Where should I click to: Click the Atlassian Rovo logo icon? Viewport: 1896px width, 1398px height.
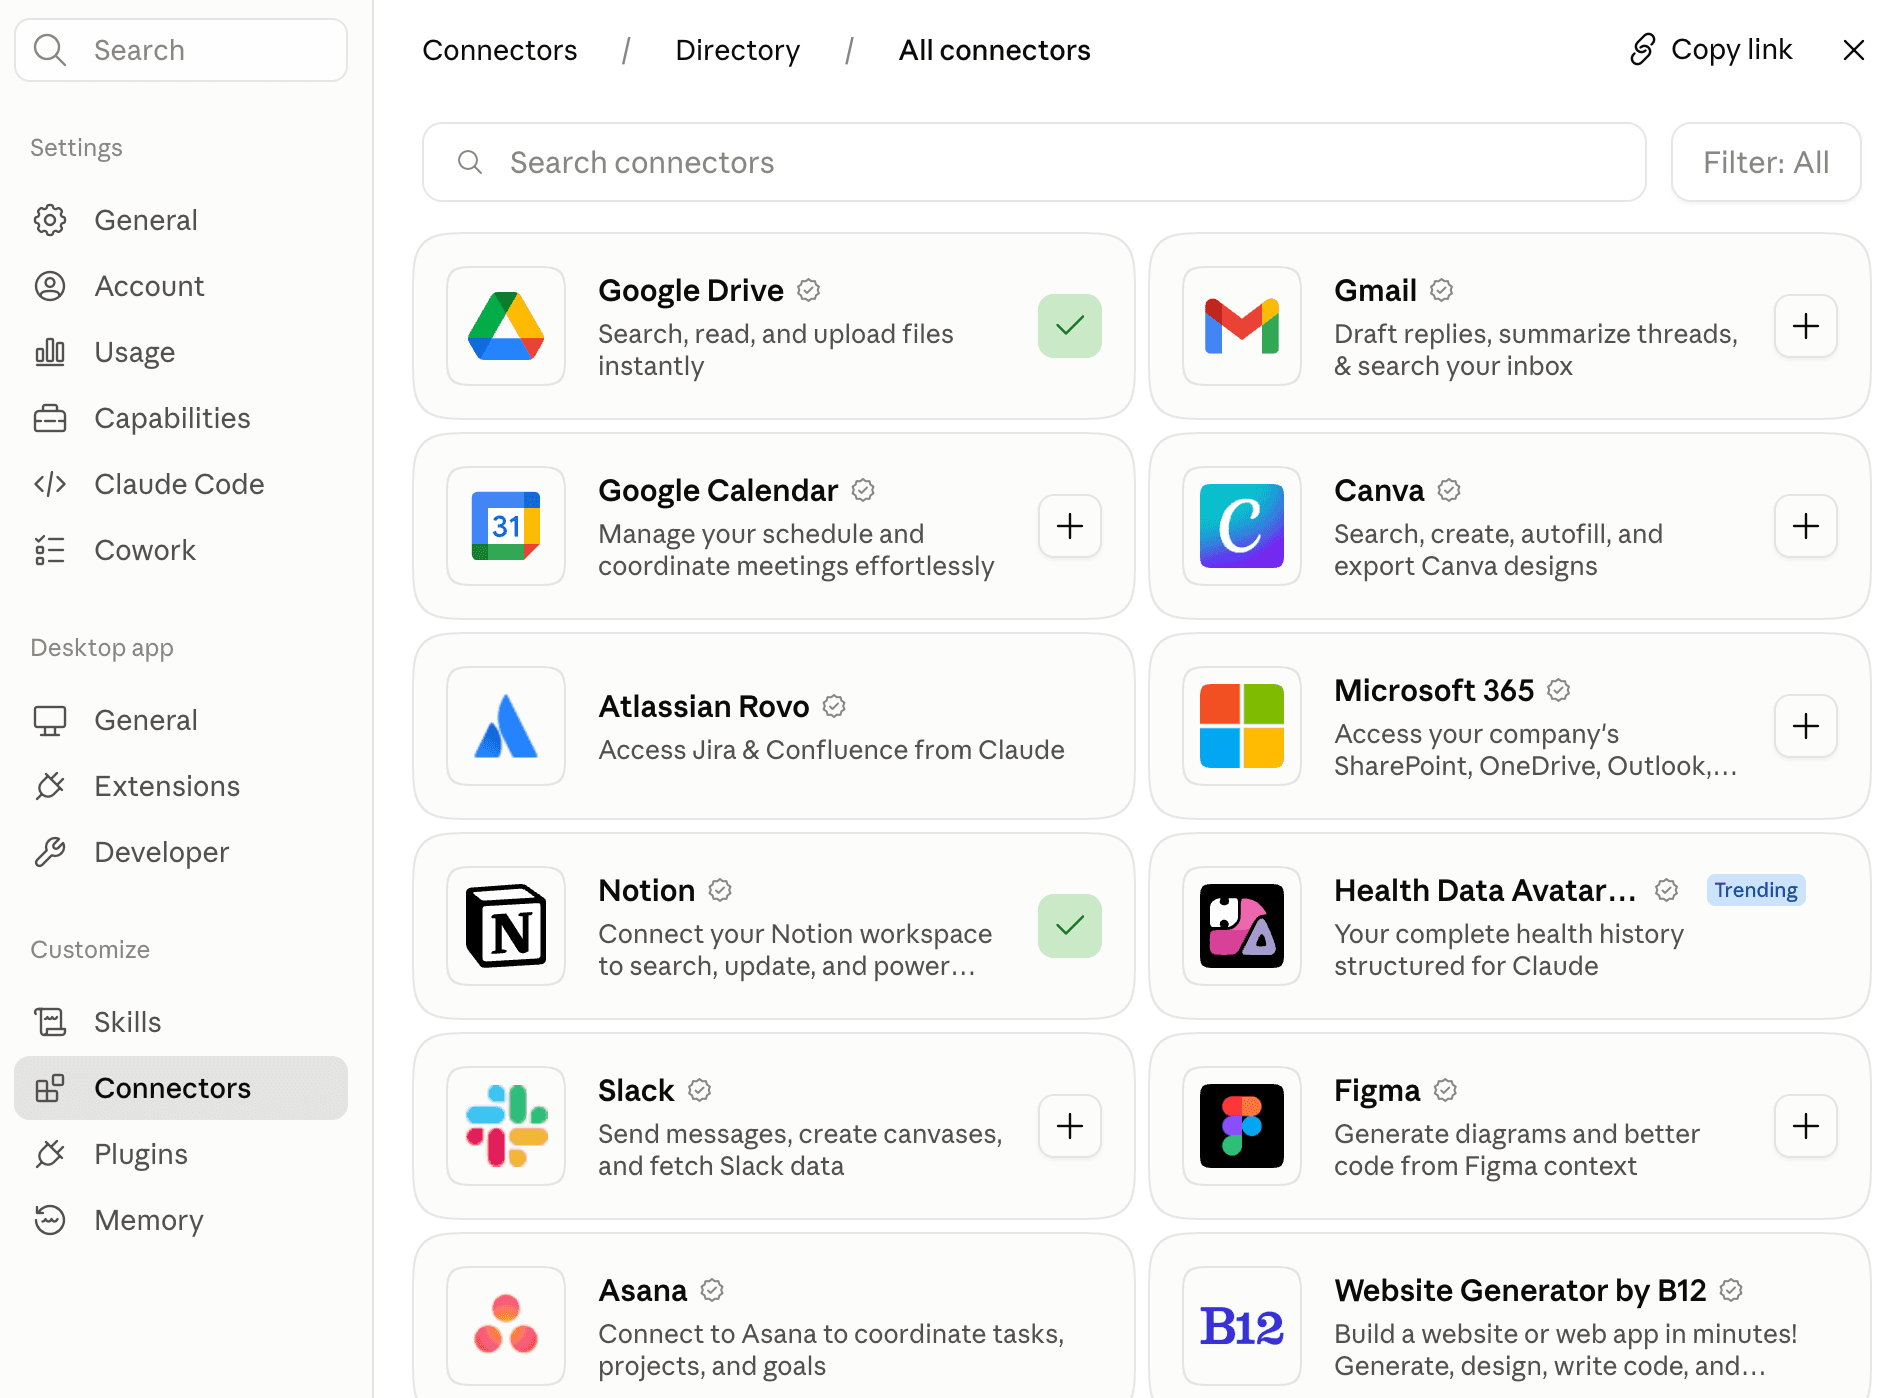506,726
